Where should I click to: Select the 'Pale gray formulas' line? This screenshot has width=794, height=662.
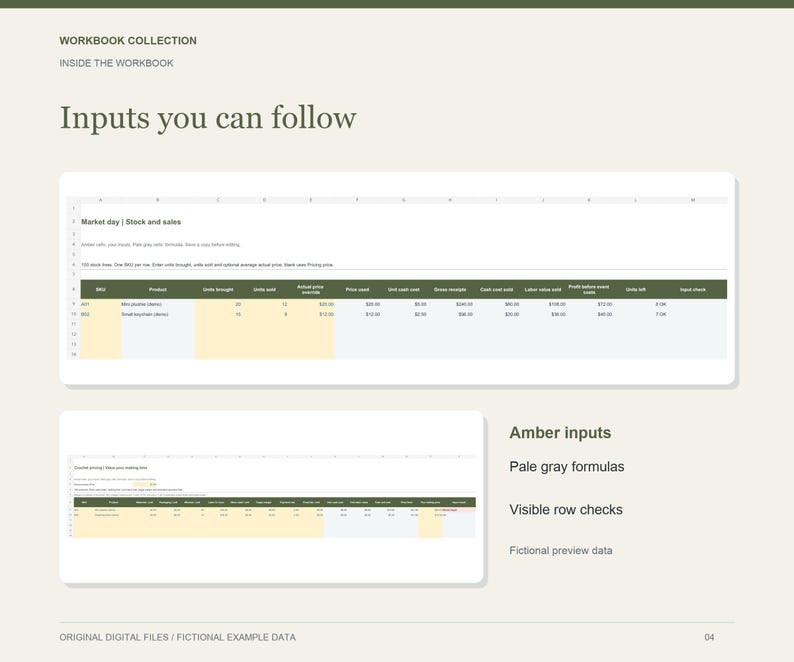pos(567,466)
